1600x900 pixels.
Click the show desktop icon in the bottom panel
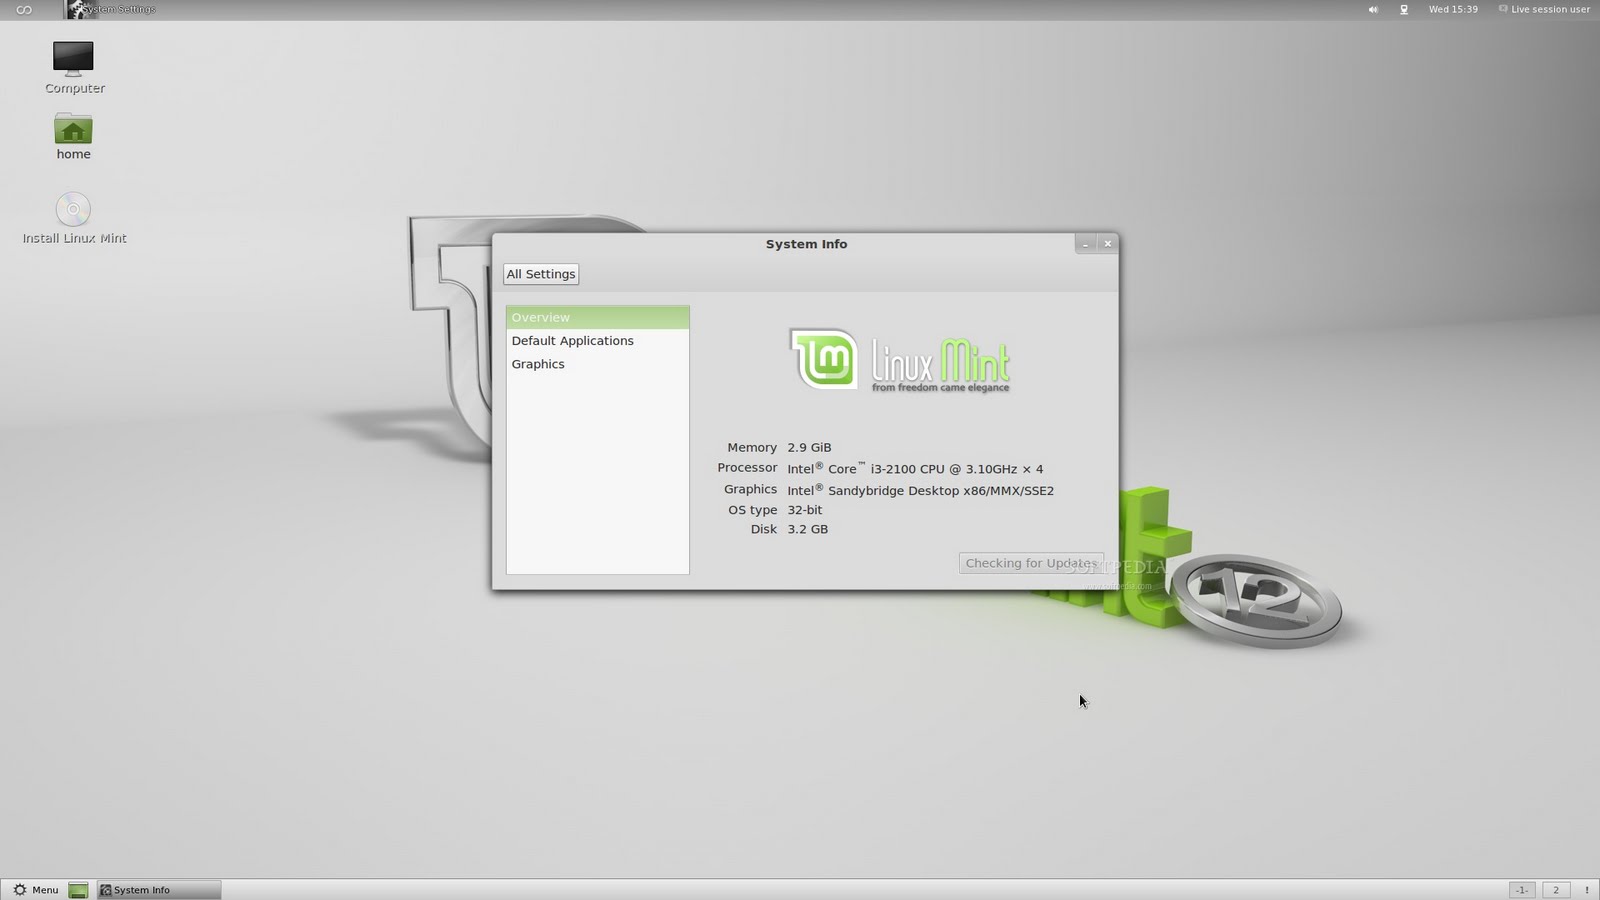click(x=80, y=889)
